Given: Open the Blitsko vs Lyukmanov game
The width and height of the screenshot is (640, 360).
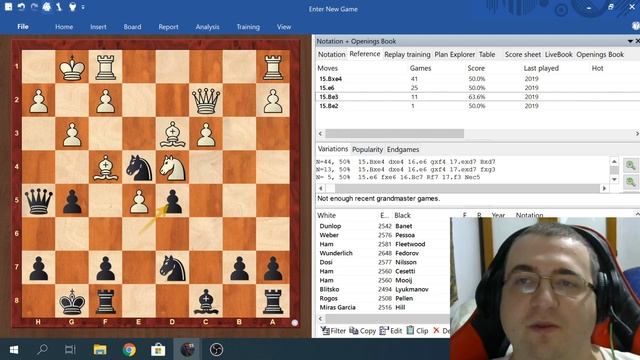Looking at the screenshot, I should pos(384,289).
